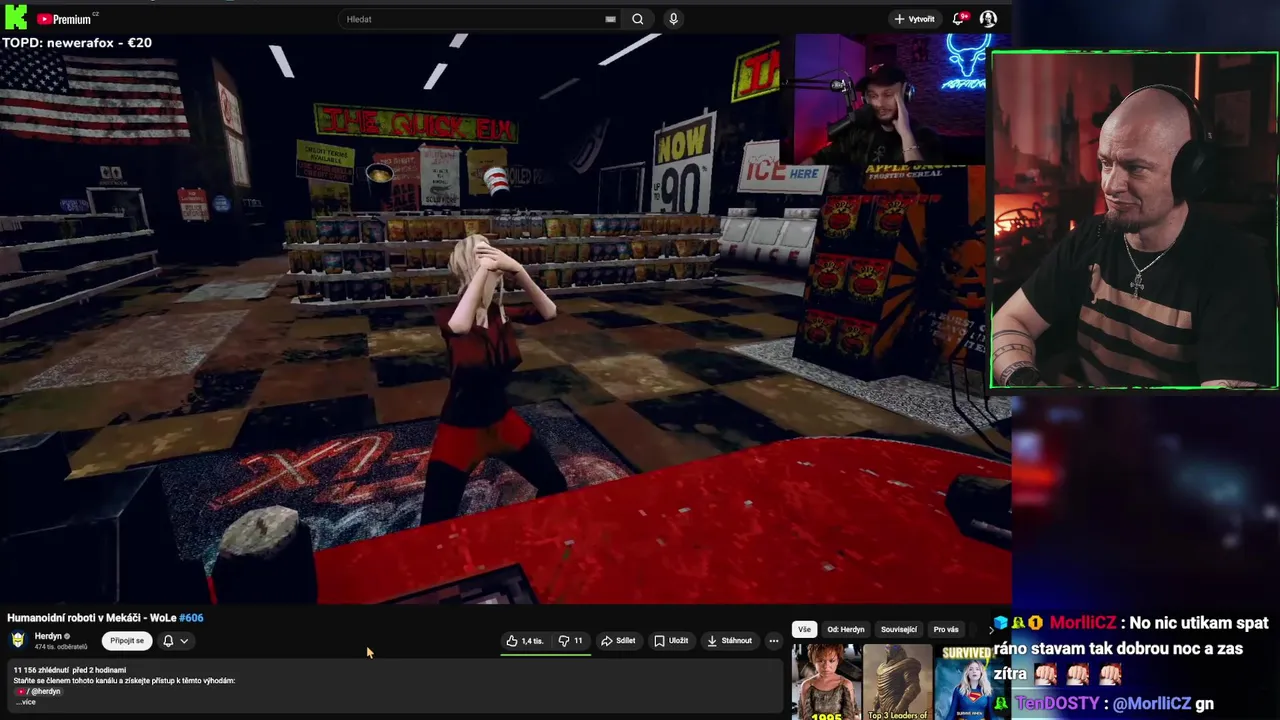Click the Sdílet share button
Screen dimensions: 1280x720
[618, 641]
